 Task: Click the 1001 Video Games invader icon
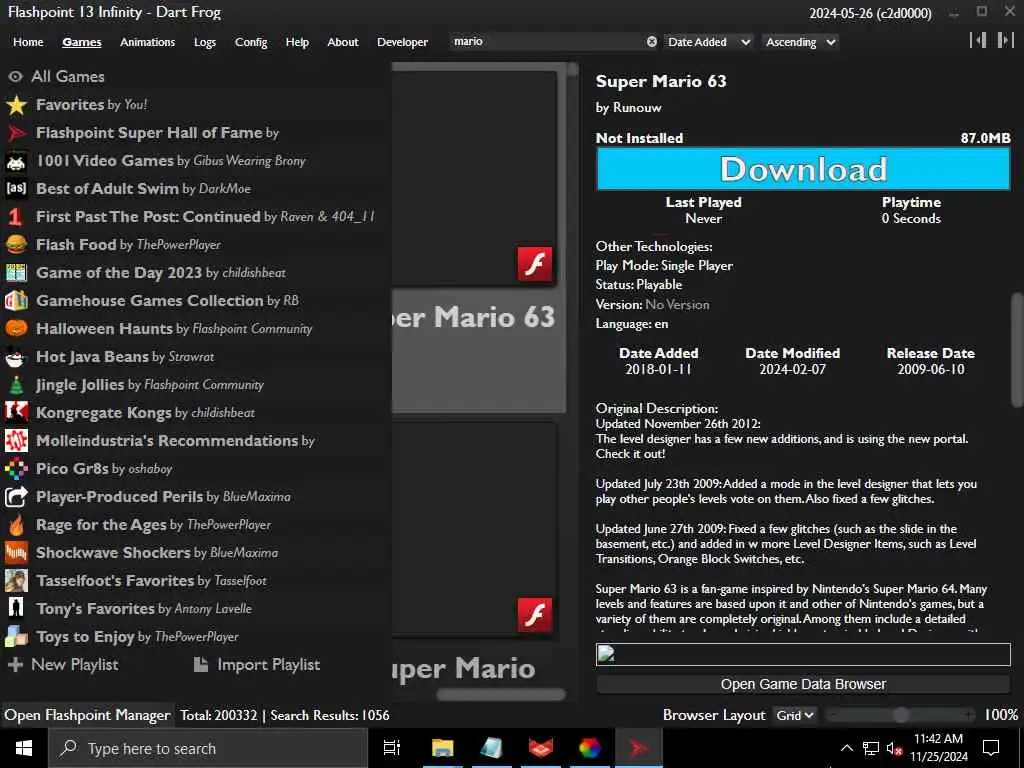[x=16, y=161]
